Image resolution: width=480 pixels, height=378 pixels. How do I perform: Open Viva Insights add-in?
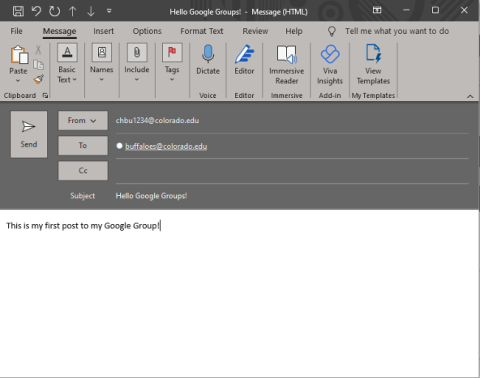pyautogui.click(x=330, y=65)
